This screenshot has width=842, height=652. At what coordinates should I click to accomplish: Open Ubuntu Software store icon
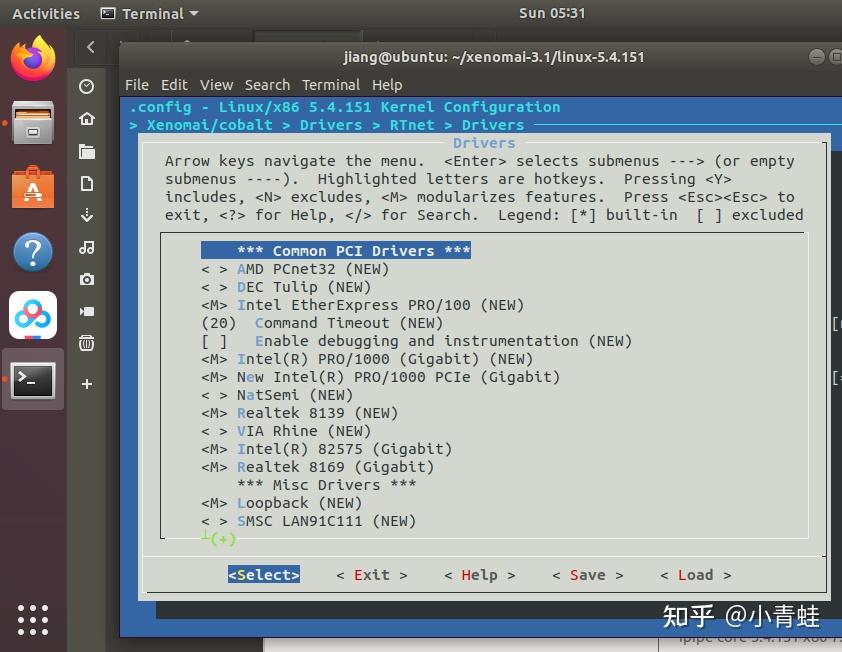[33, 187]
